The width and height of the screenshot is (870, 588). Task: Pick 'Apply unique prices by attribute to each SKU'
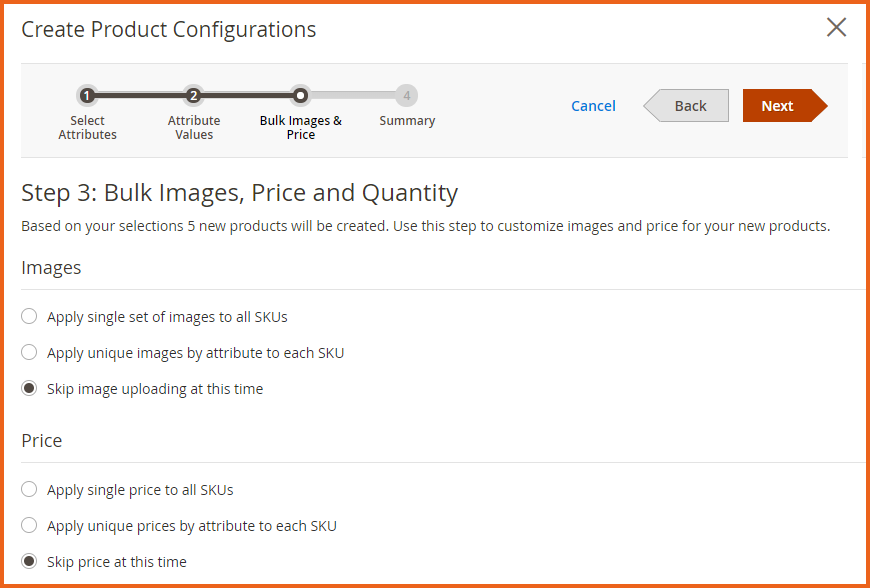click(x=29, y=525)
